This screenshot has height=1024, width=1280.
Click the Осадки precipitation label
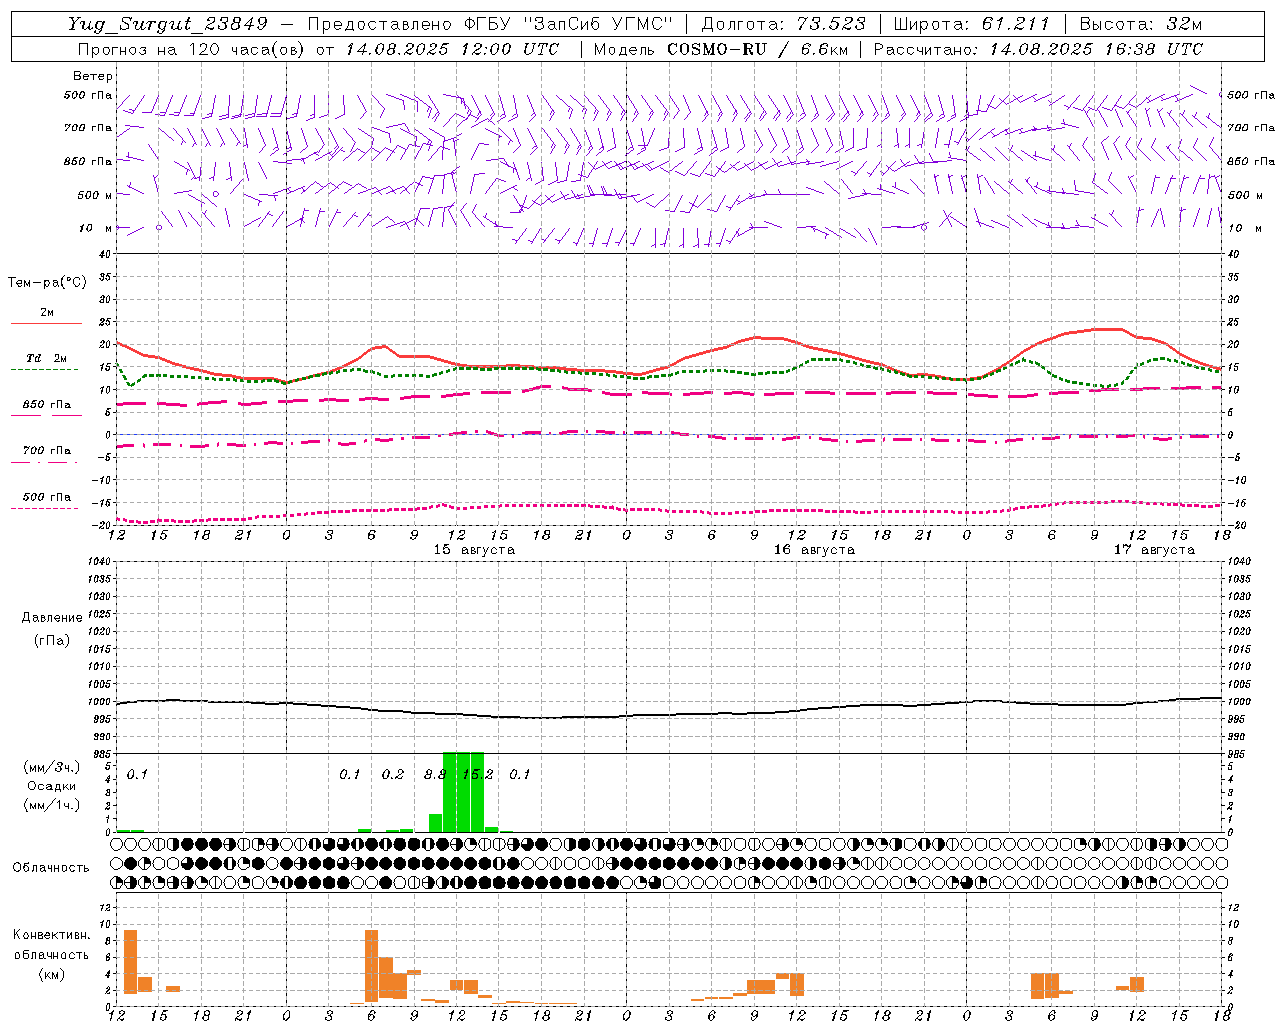click(52, 786)
